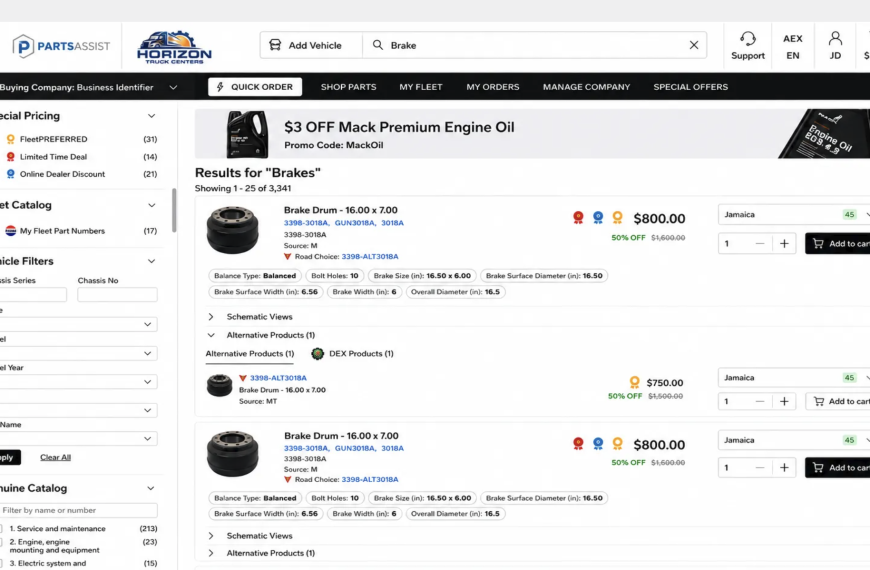Open the Shop Parts menu
This screenshot has height=570, width=870.
pyautogui.click(x=348, y=87)
